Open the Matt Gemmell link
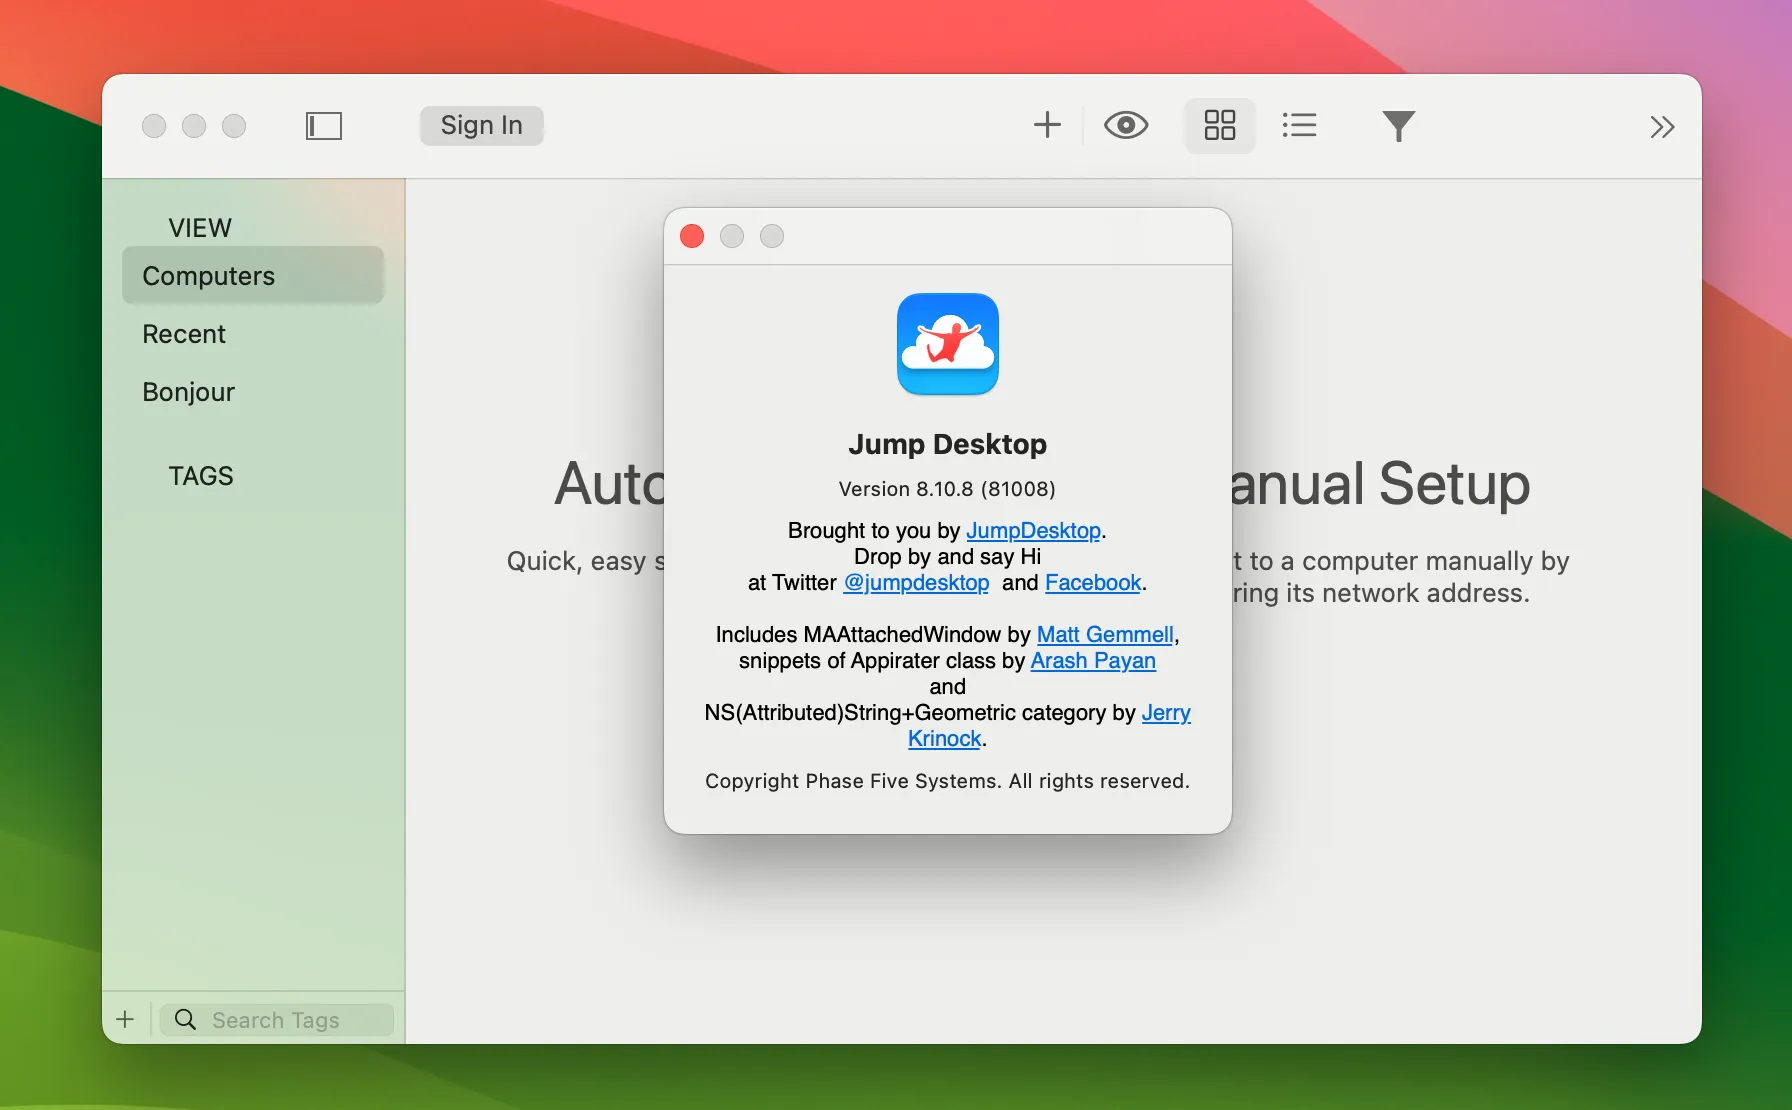This screenshot has height=1110, width=1792. [x=1105, y=634]
